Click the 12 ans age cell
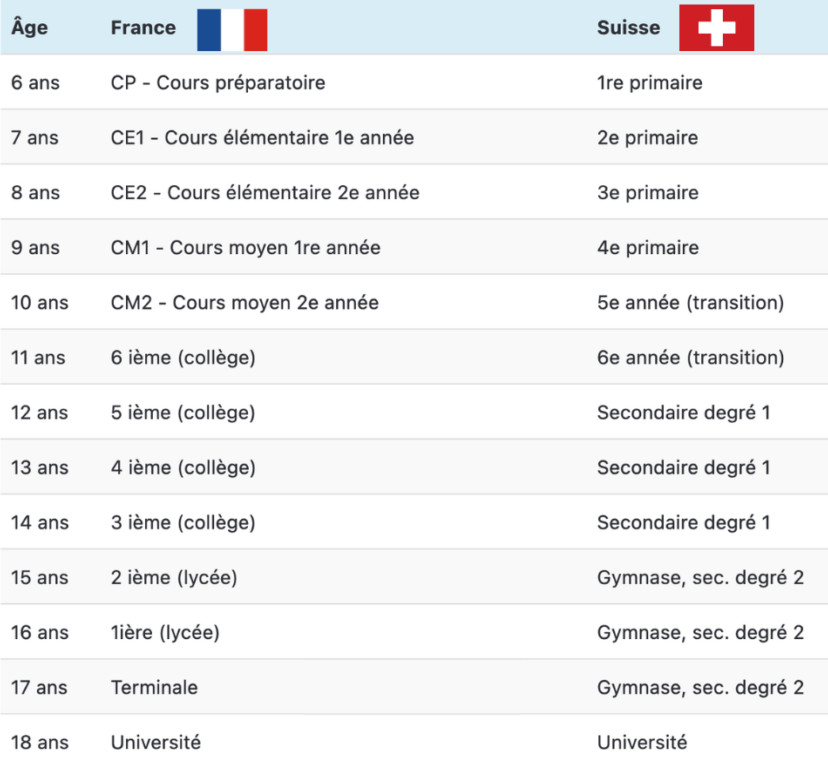Image resolution: width=828 pixels, height=781 pixels. click(x=40, y=413)
